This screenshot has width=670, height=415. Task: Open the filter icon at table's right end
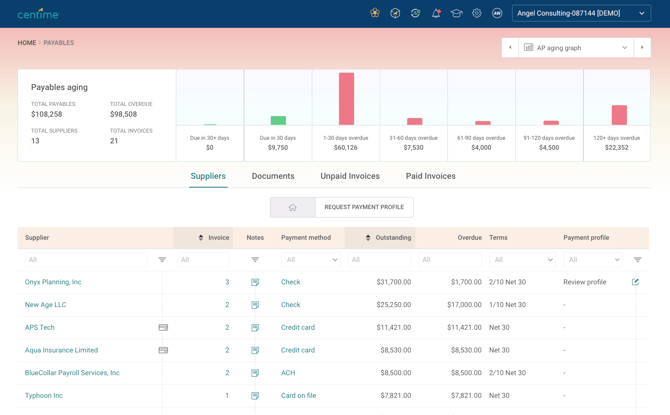638,259
